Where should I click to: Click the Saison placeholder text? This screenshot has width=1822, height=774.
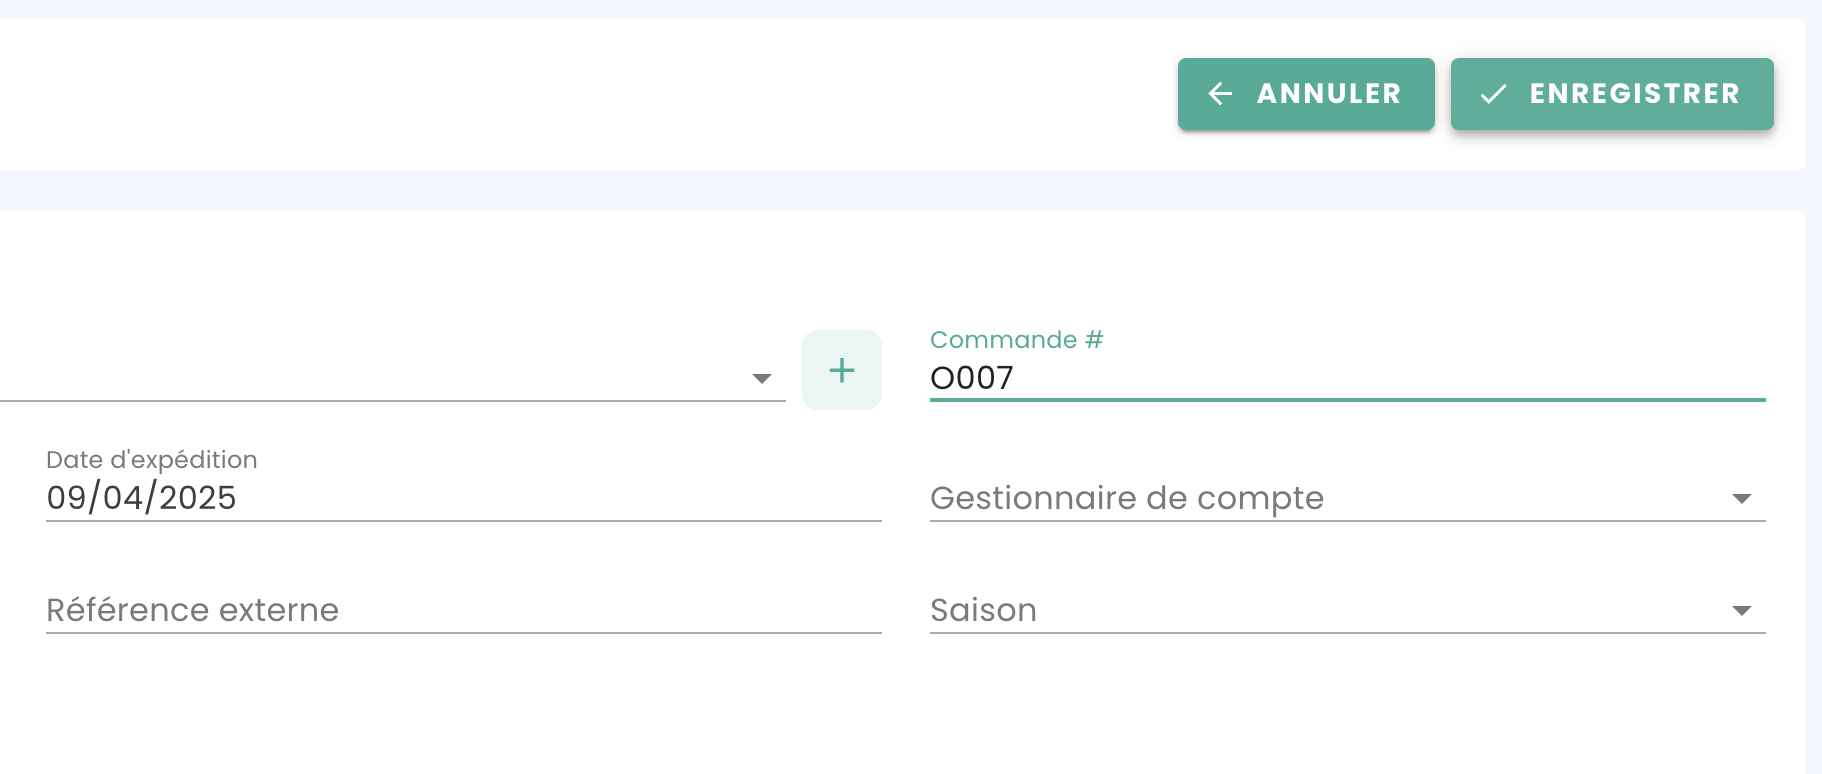click(x=983, y=610)
